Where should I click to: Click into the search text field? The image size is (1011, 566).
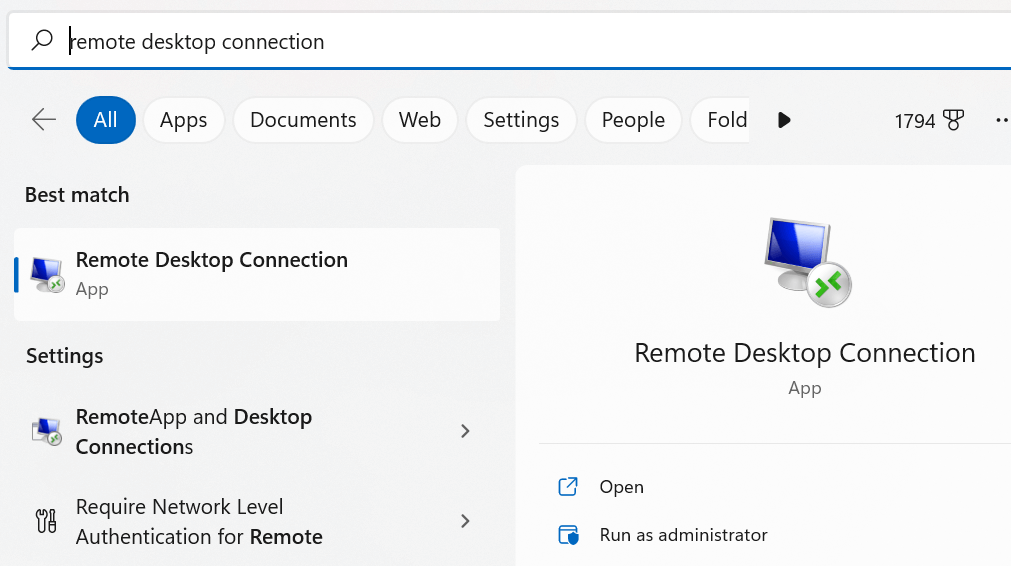click(500, 41)
